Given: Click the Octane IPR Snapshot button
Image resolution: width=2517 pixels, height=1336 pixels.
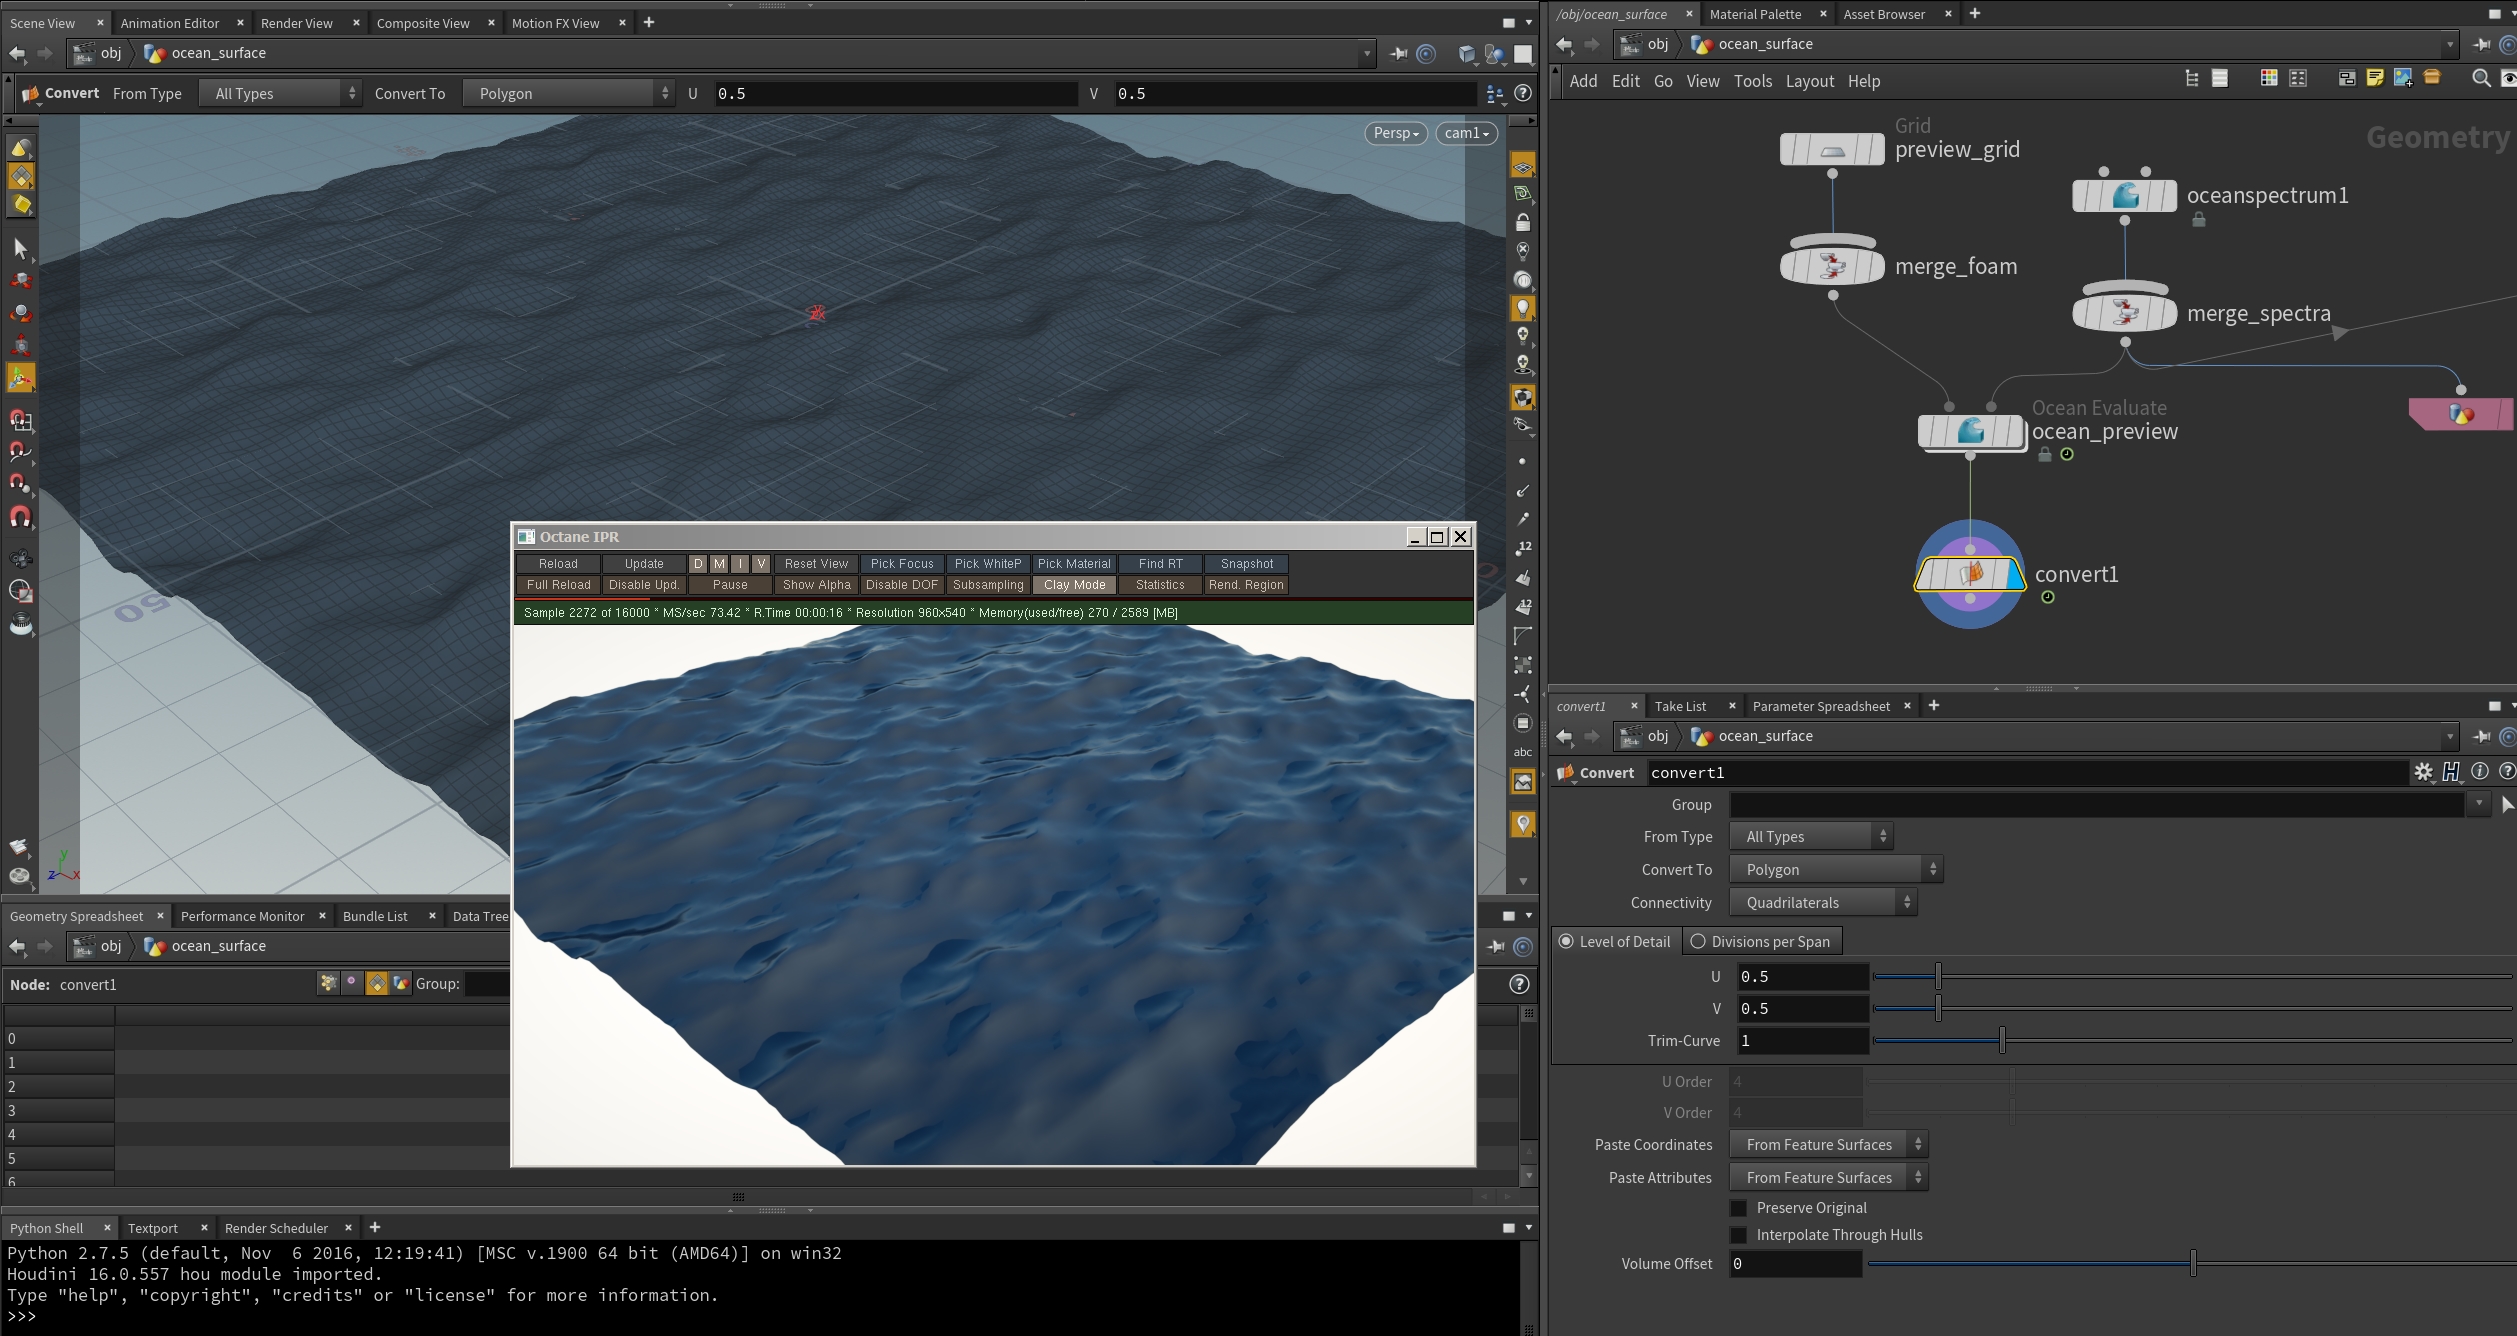Looking at the screenshot, I should (1246, 564).
